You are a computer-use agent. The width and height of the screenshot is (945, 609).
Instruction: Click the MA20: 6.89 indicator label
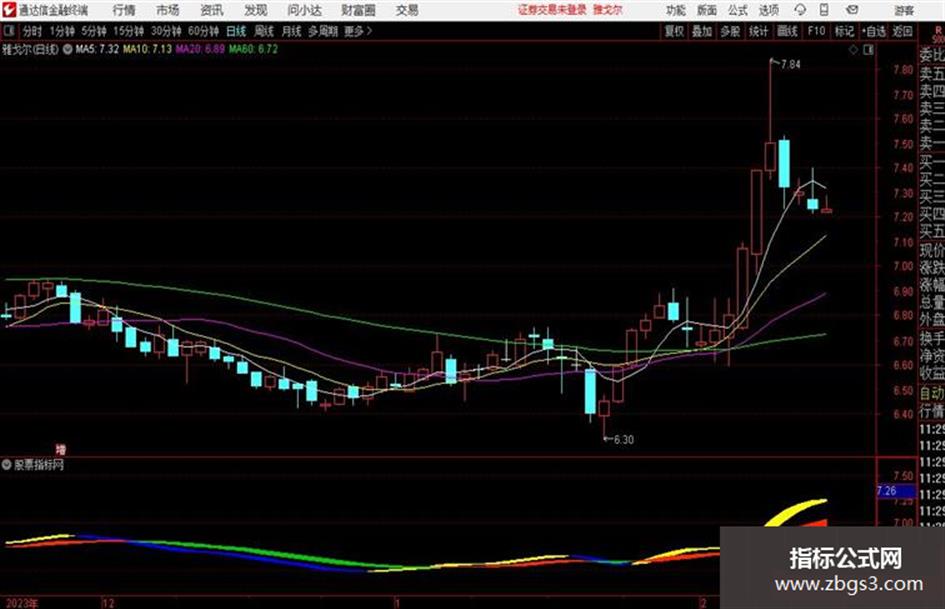200,49
